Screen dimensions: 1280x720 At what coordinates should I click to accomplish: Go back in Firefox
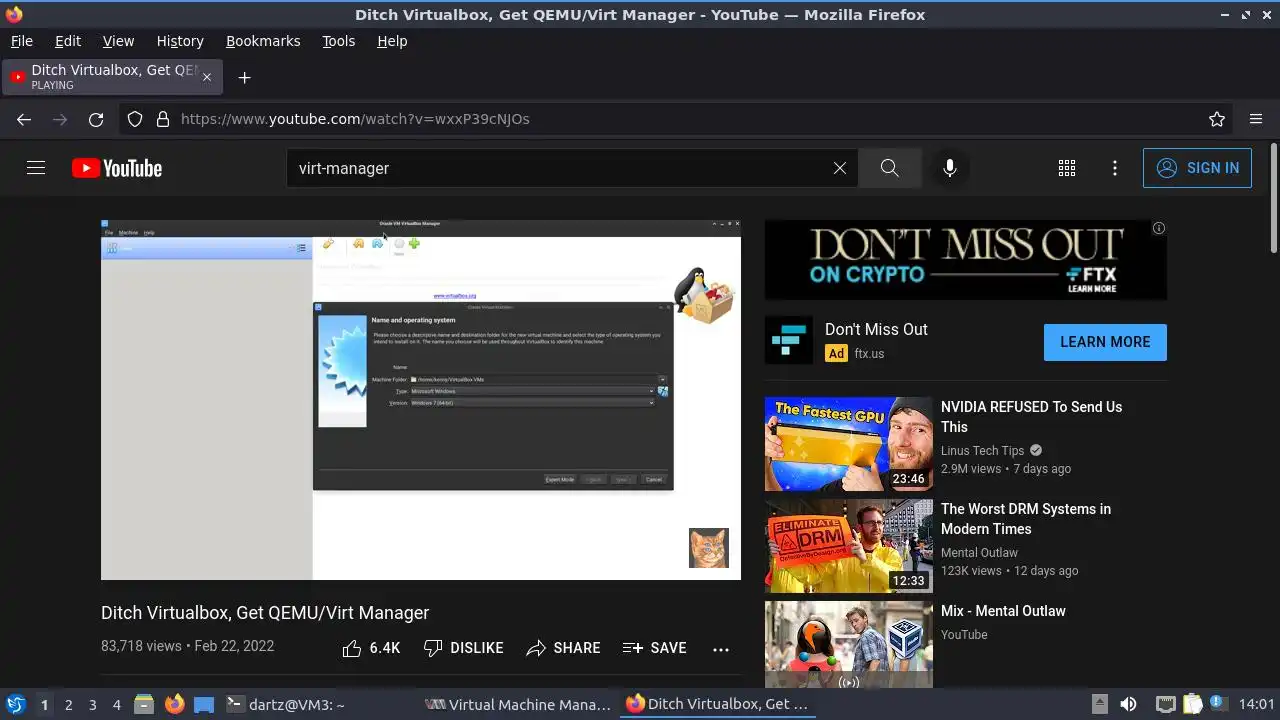point(24,119)
